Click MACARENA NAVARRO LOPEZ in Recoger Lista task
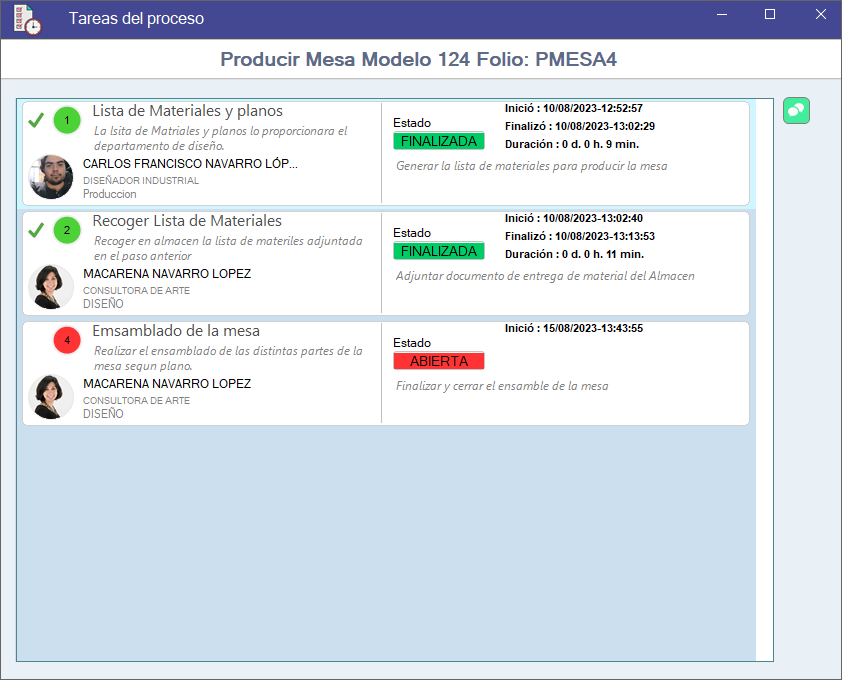842x680 pixels. (x=167, y=274)
